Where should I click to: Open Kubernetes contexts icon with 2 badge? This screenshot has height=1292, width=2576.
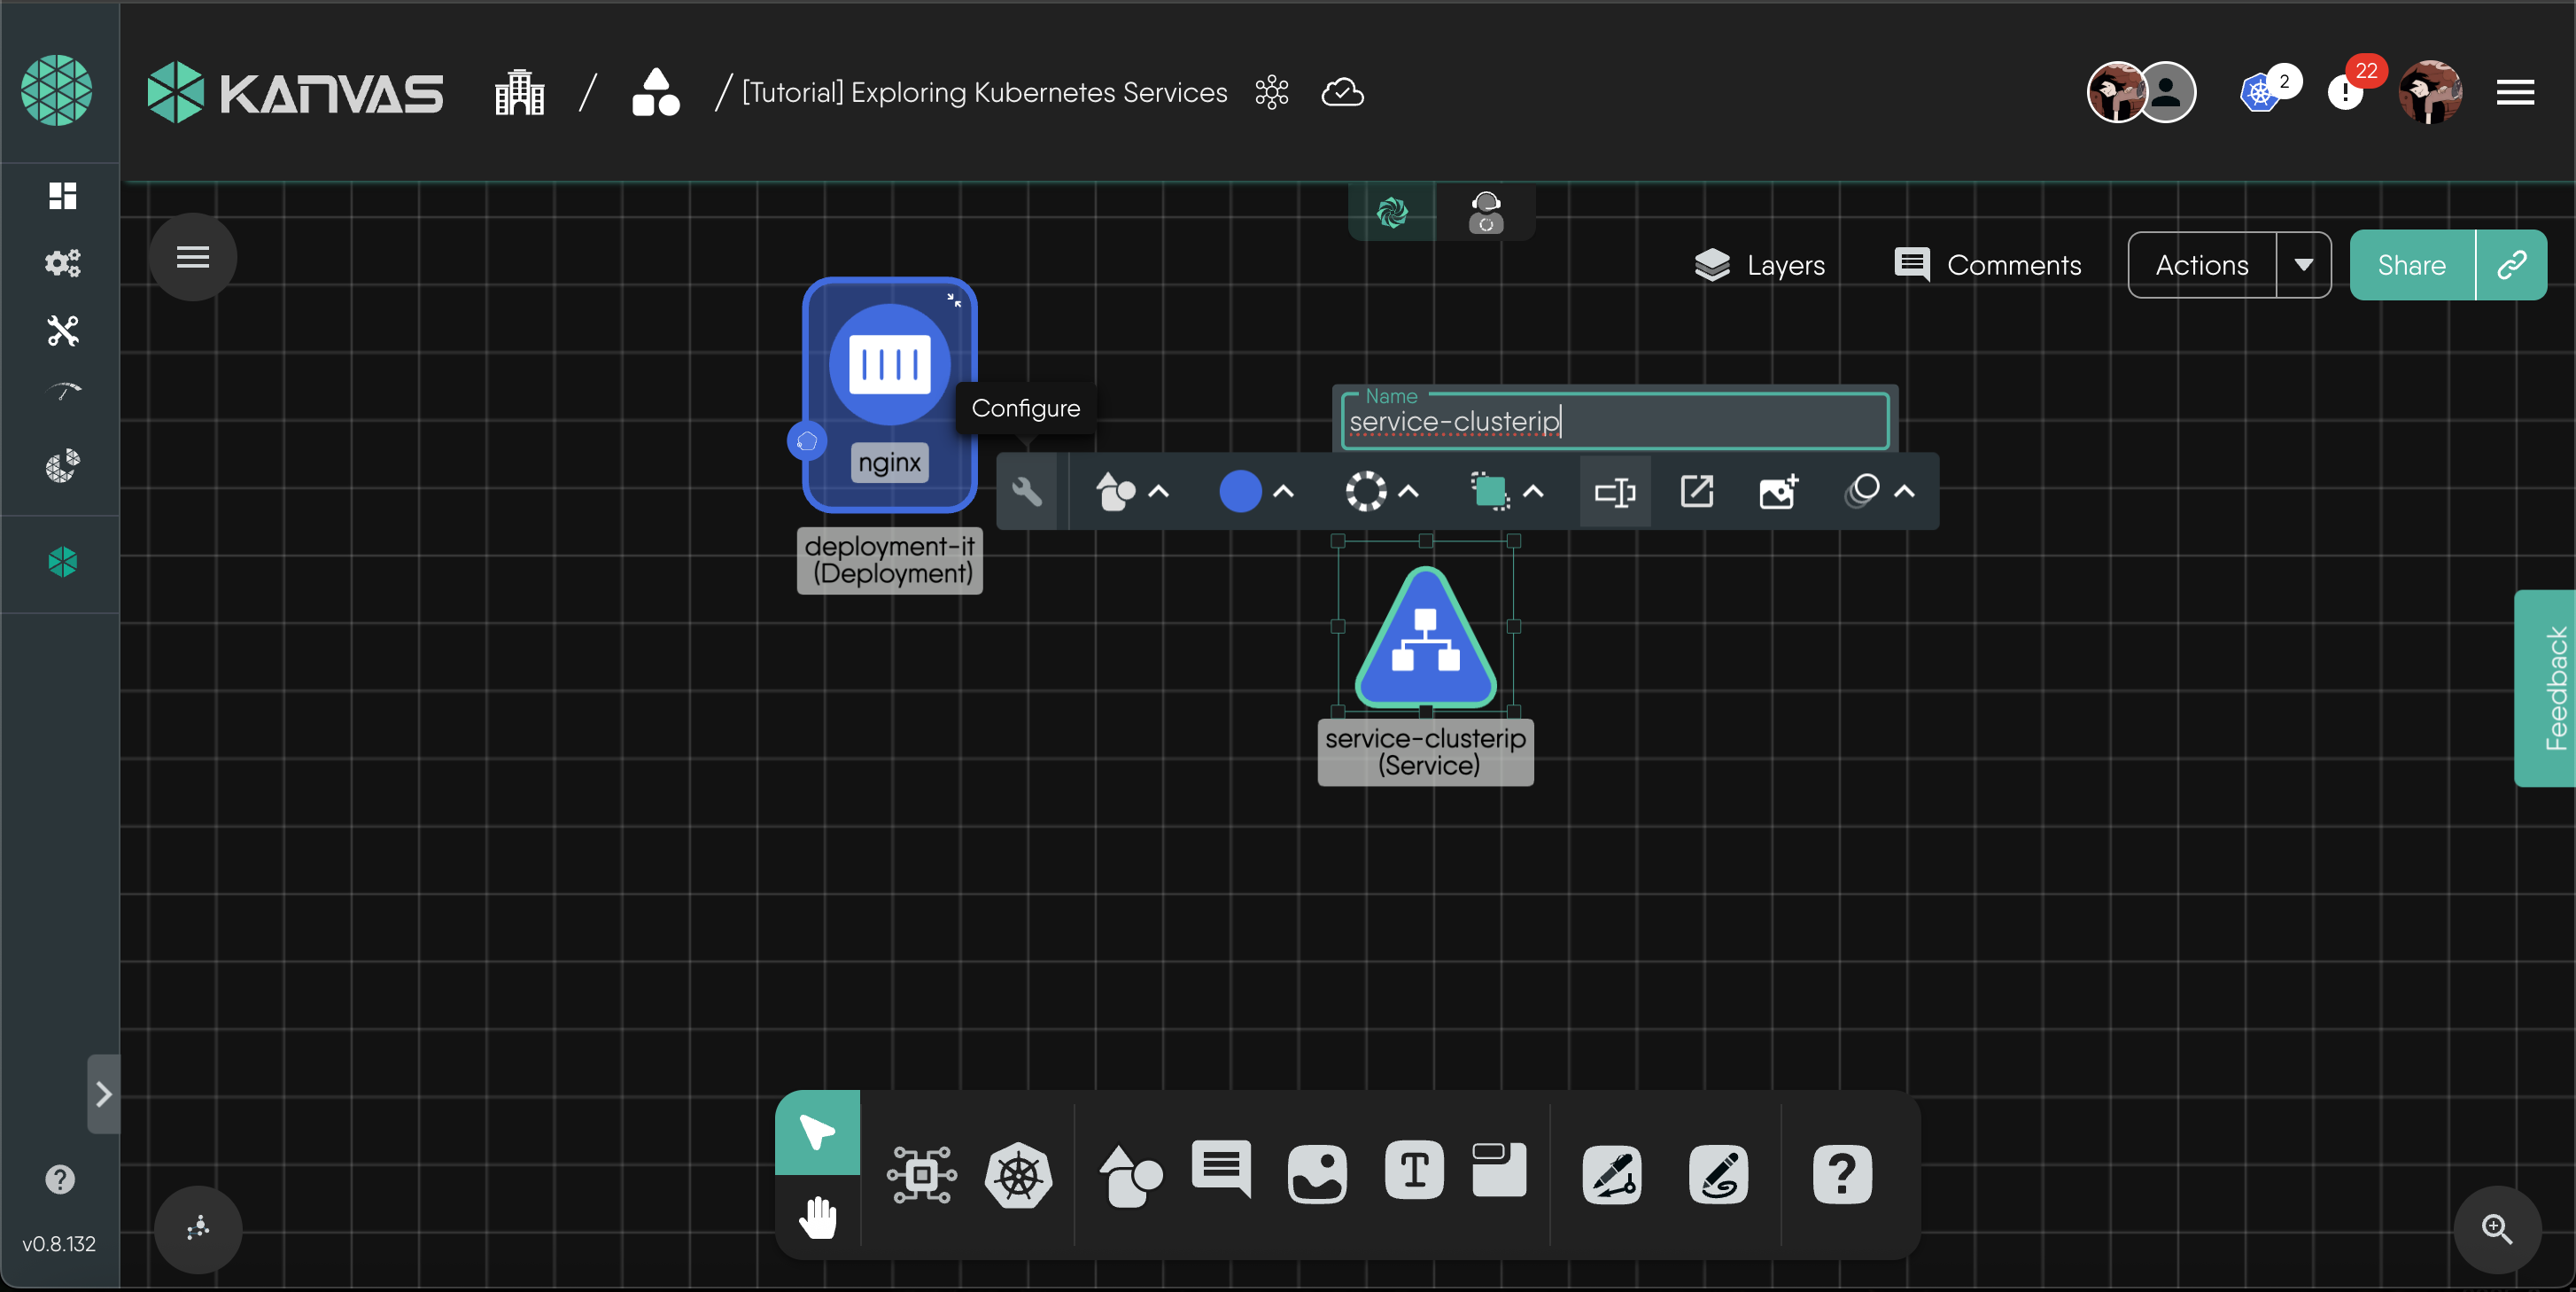click(2260, 92)
